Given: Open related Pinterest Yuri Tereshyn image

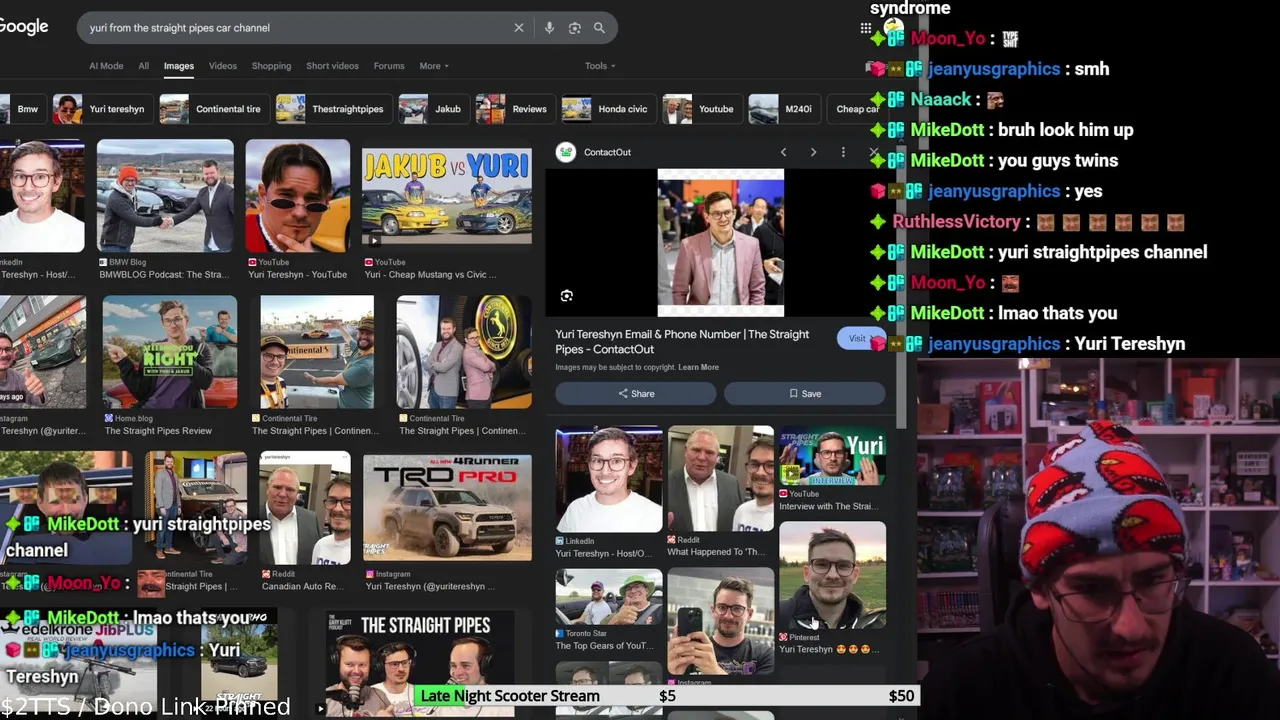Looking at the screenshot, I should click(x=832, y=575).
